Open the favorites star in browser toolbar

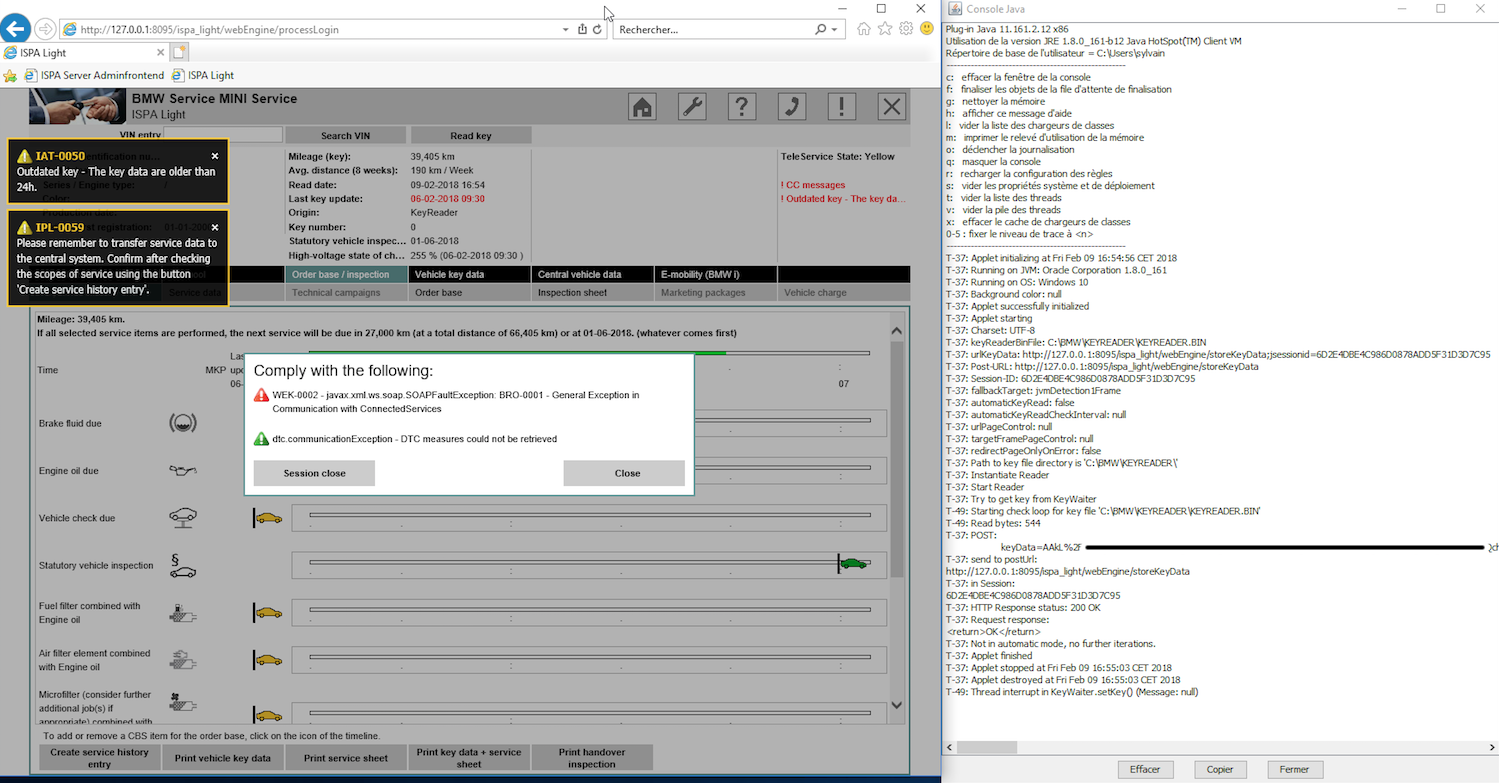[x=885, y=29]
